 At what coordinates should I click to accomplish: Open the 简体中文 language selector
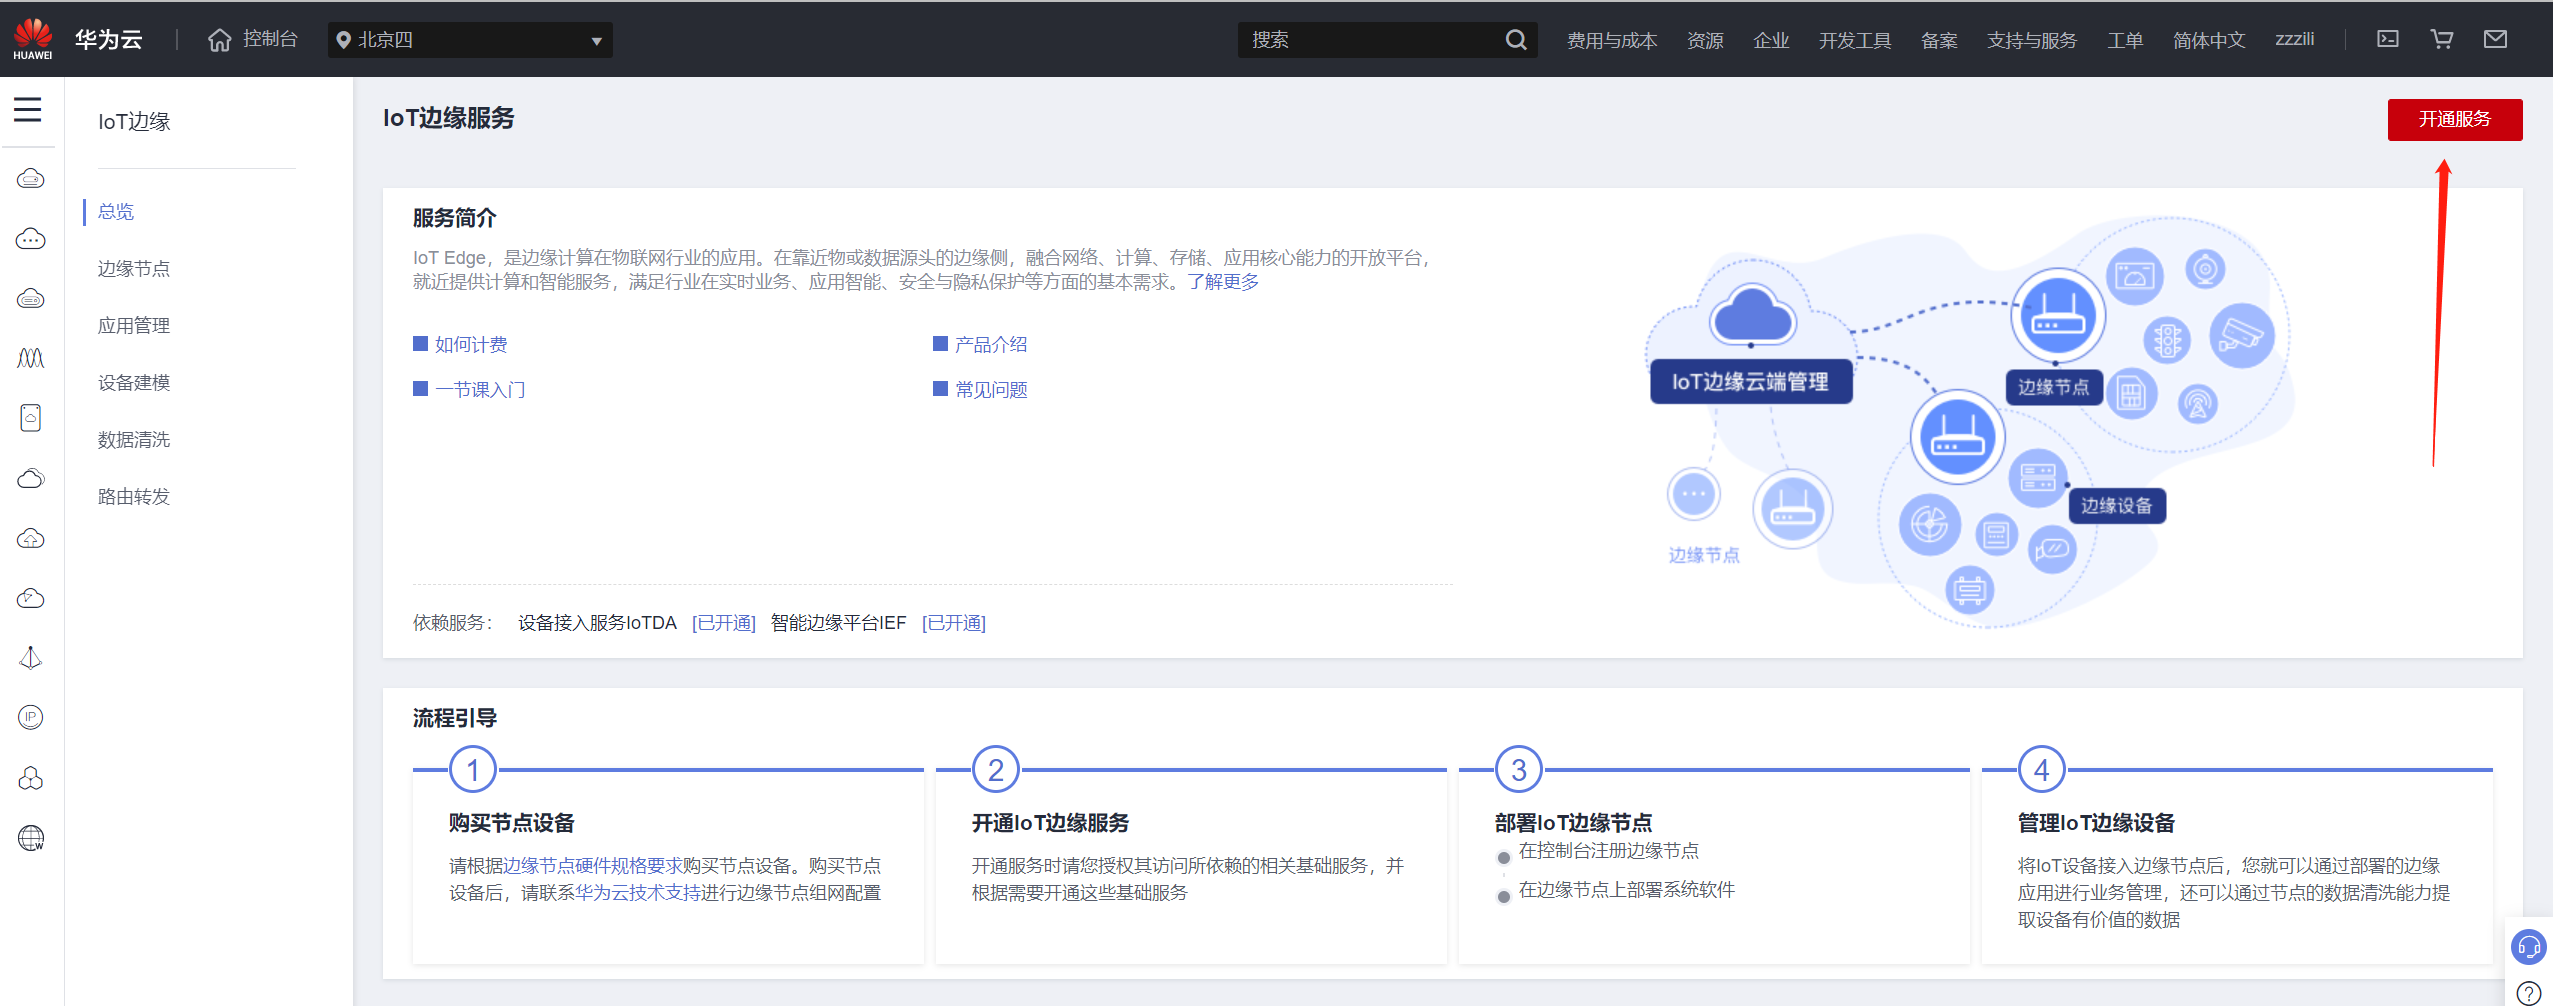coord(2209,40)
